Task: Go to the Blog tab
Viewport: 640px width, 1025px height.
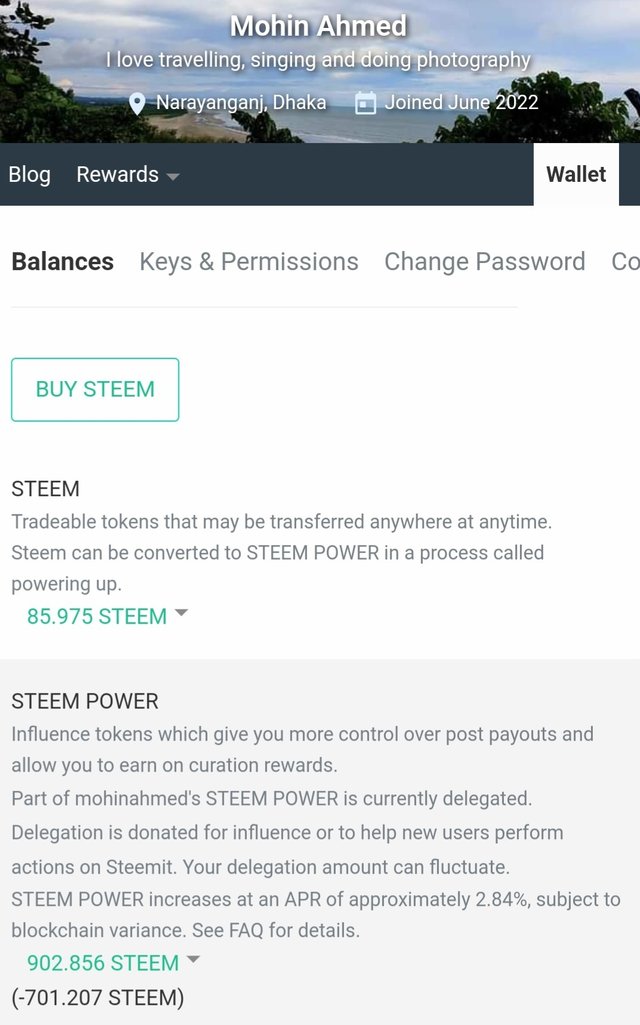Action: coord(29,175)
